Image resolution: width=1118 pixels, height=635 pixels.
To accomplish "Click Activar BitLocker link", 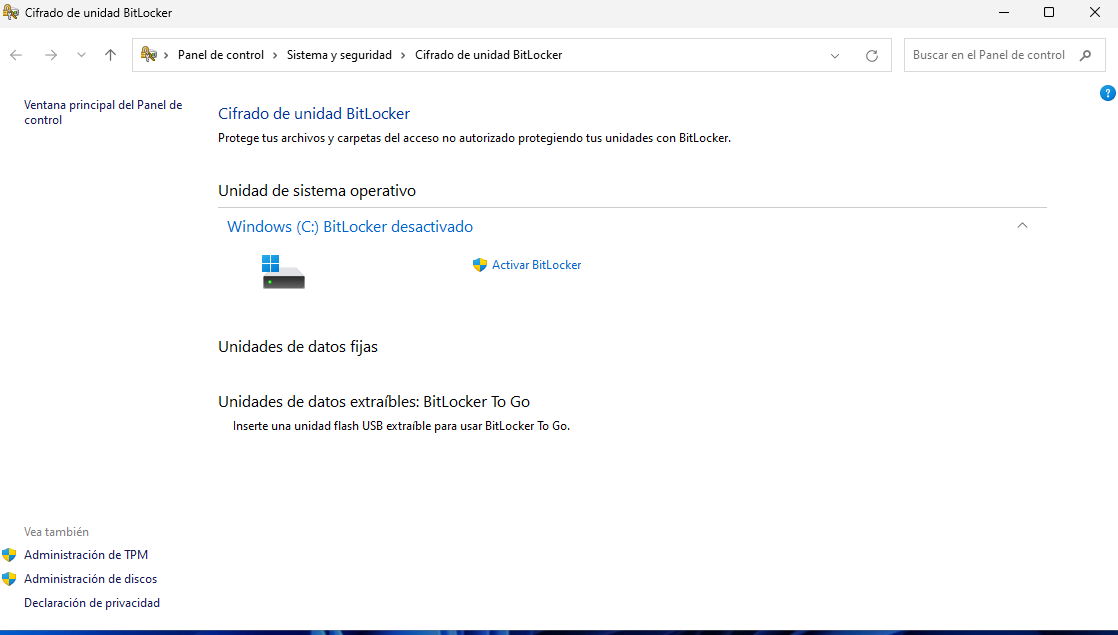I will [536, 265].
